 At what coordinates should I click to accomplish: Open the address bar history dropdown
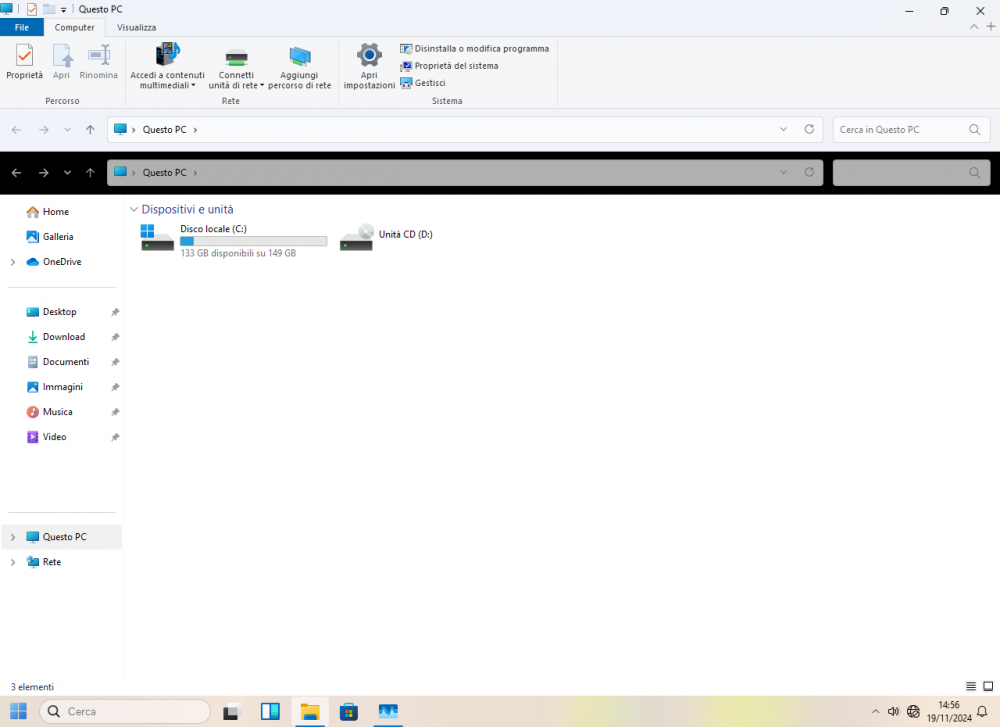coord(783,129)
